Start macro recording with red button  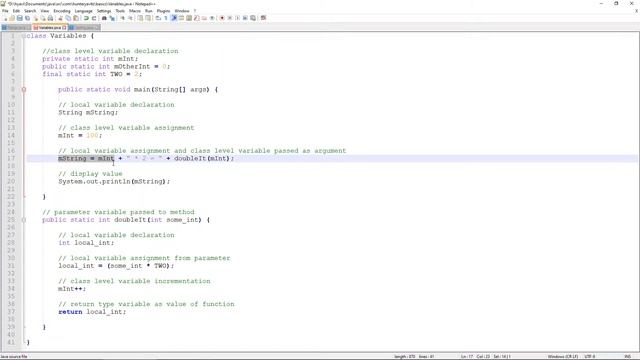[x=222, y=18]
